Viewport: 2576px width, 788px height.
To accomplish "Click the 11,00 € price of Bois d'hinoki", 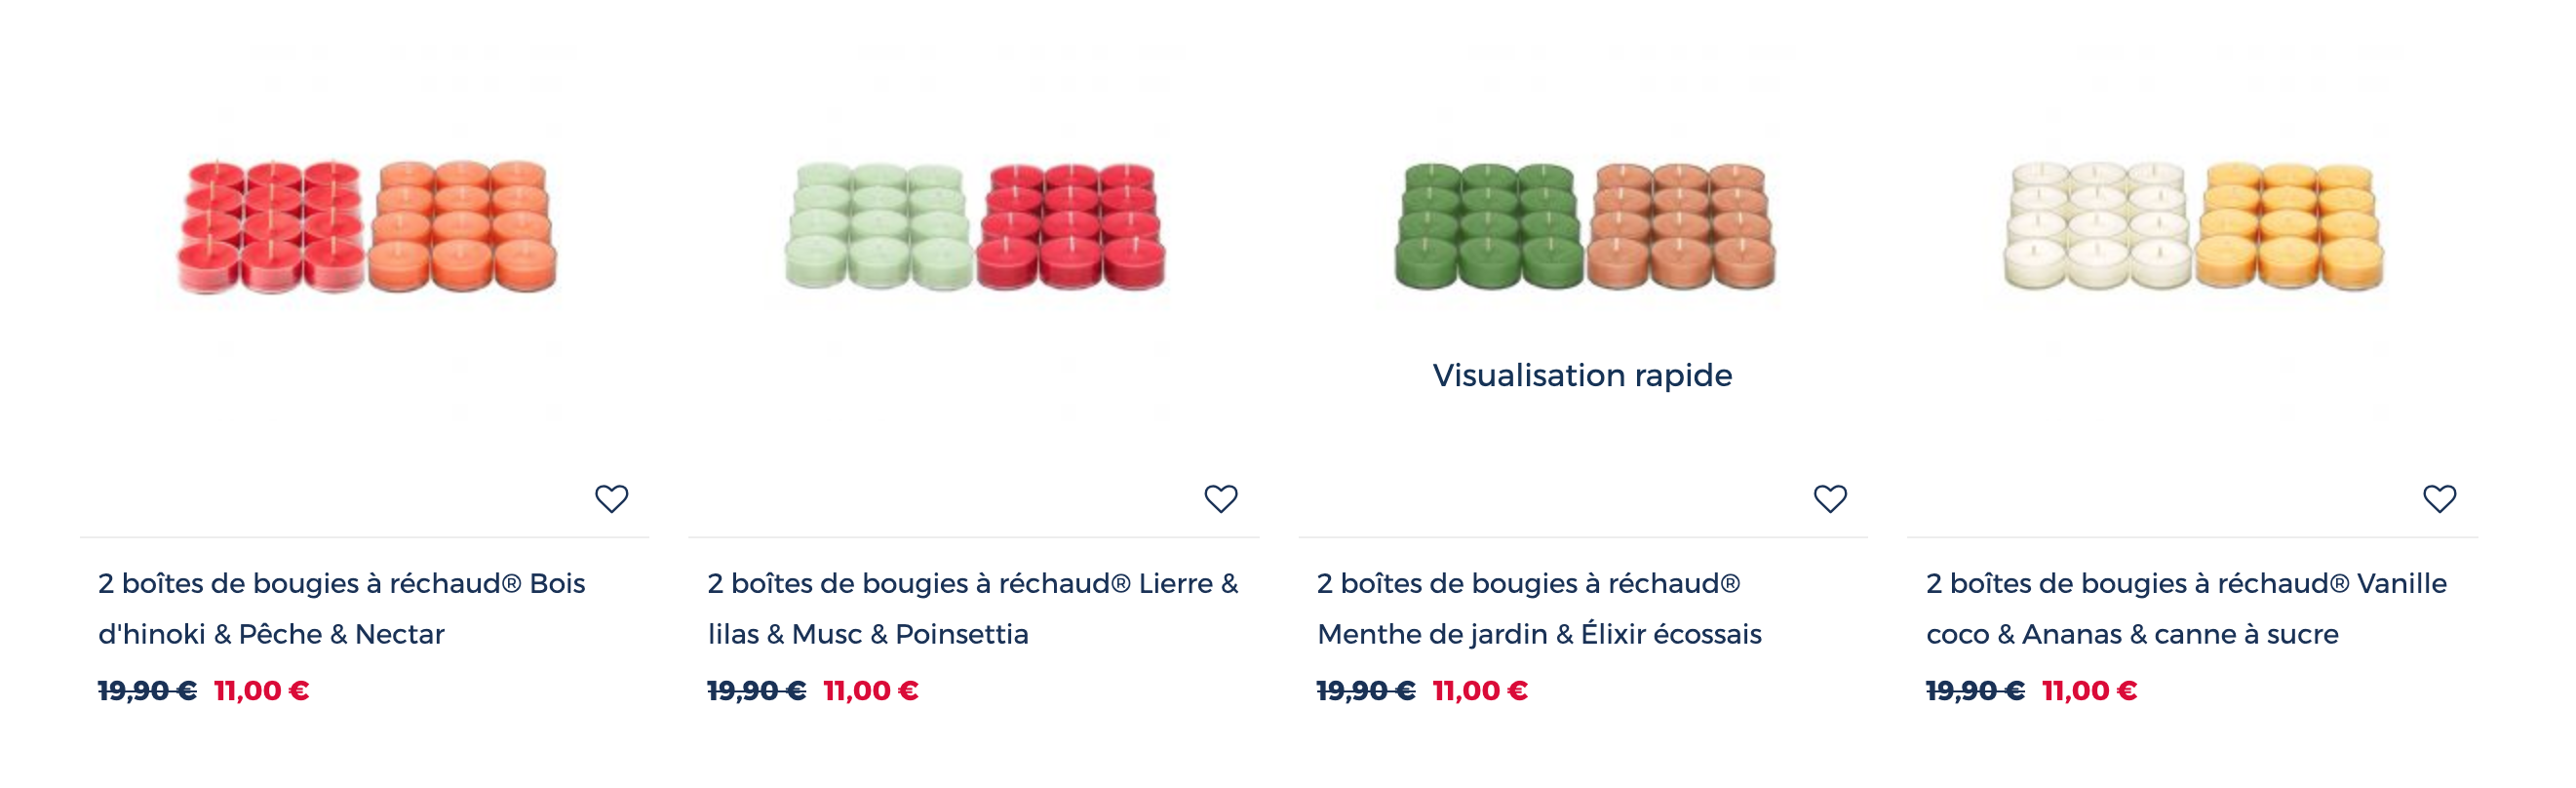I will point(261,691).
